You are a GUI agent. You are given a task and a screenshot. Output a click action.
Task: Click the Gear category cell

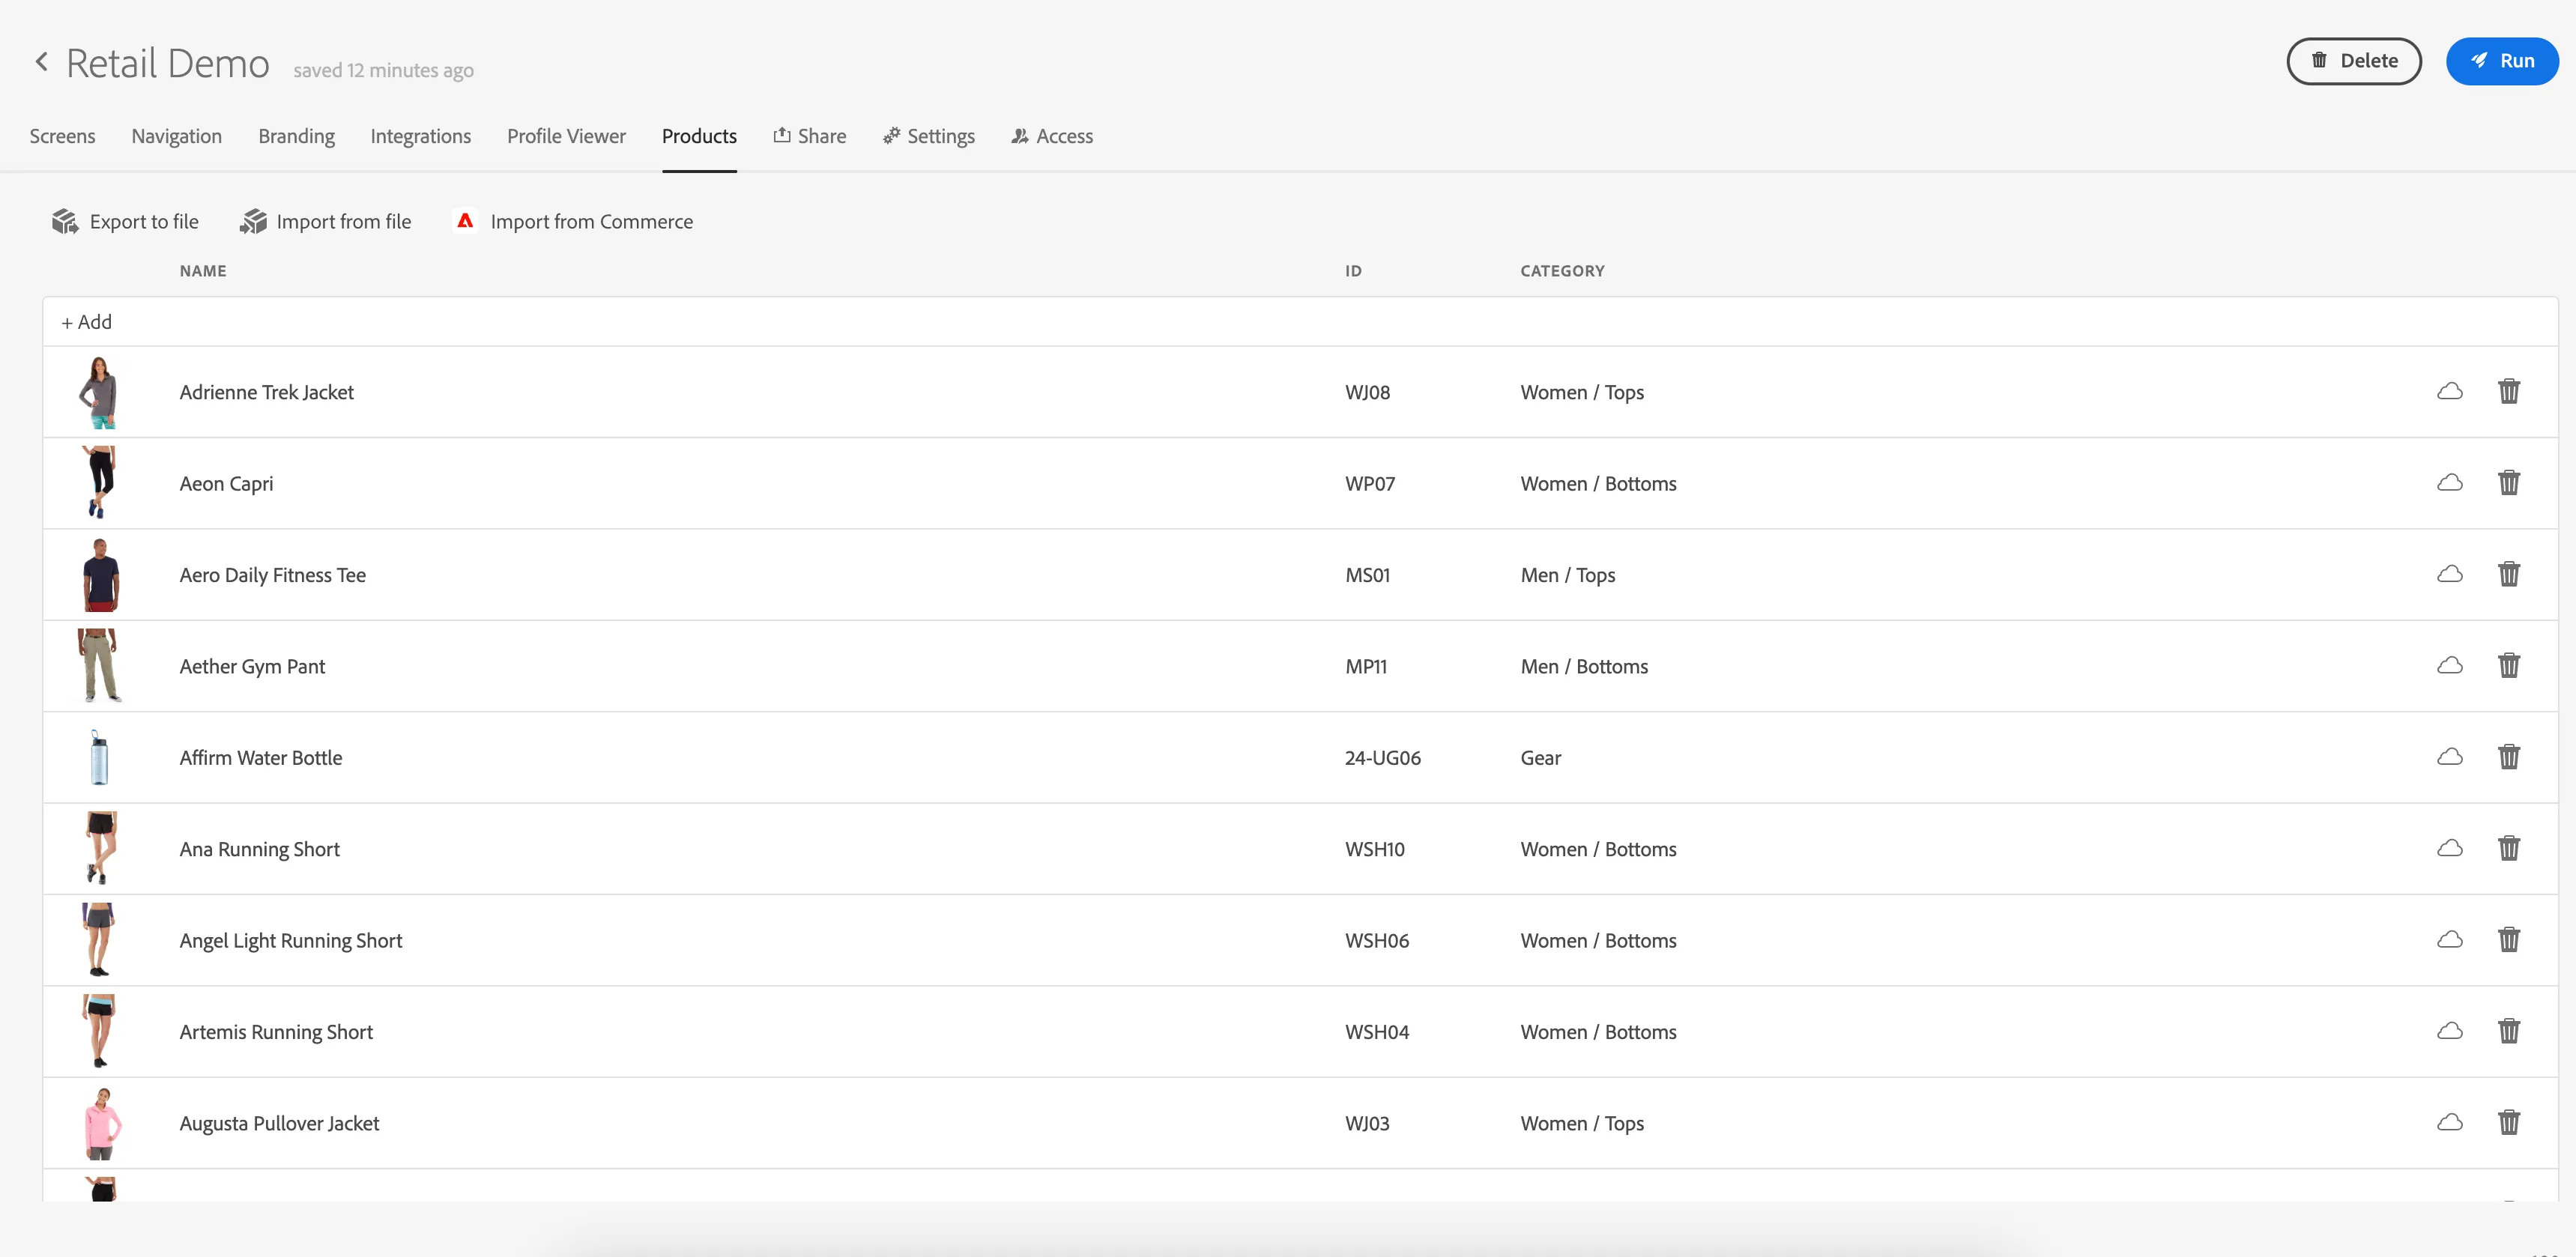click(1541, 758)
